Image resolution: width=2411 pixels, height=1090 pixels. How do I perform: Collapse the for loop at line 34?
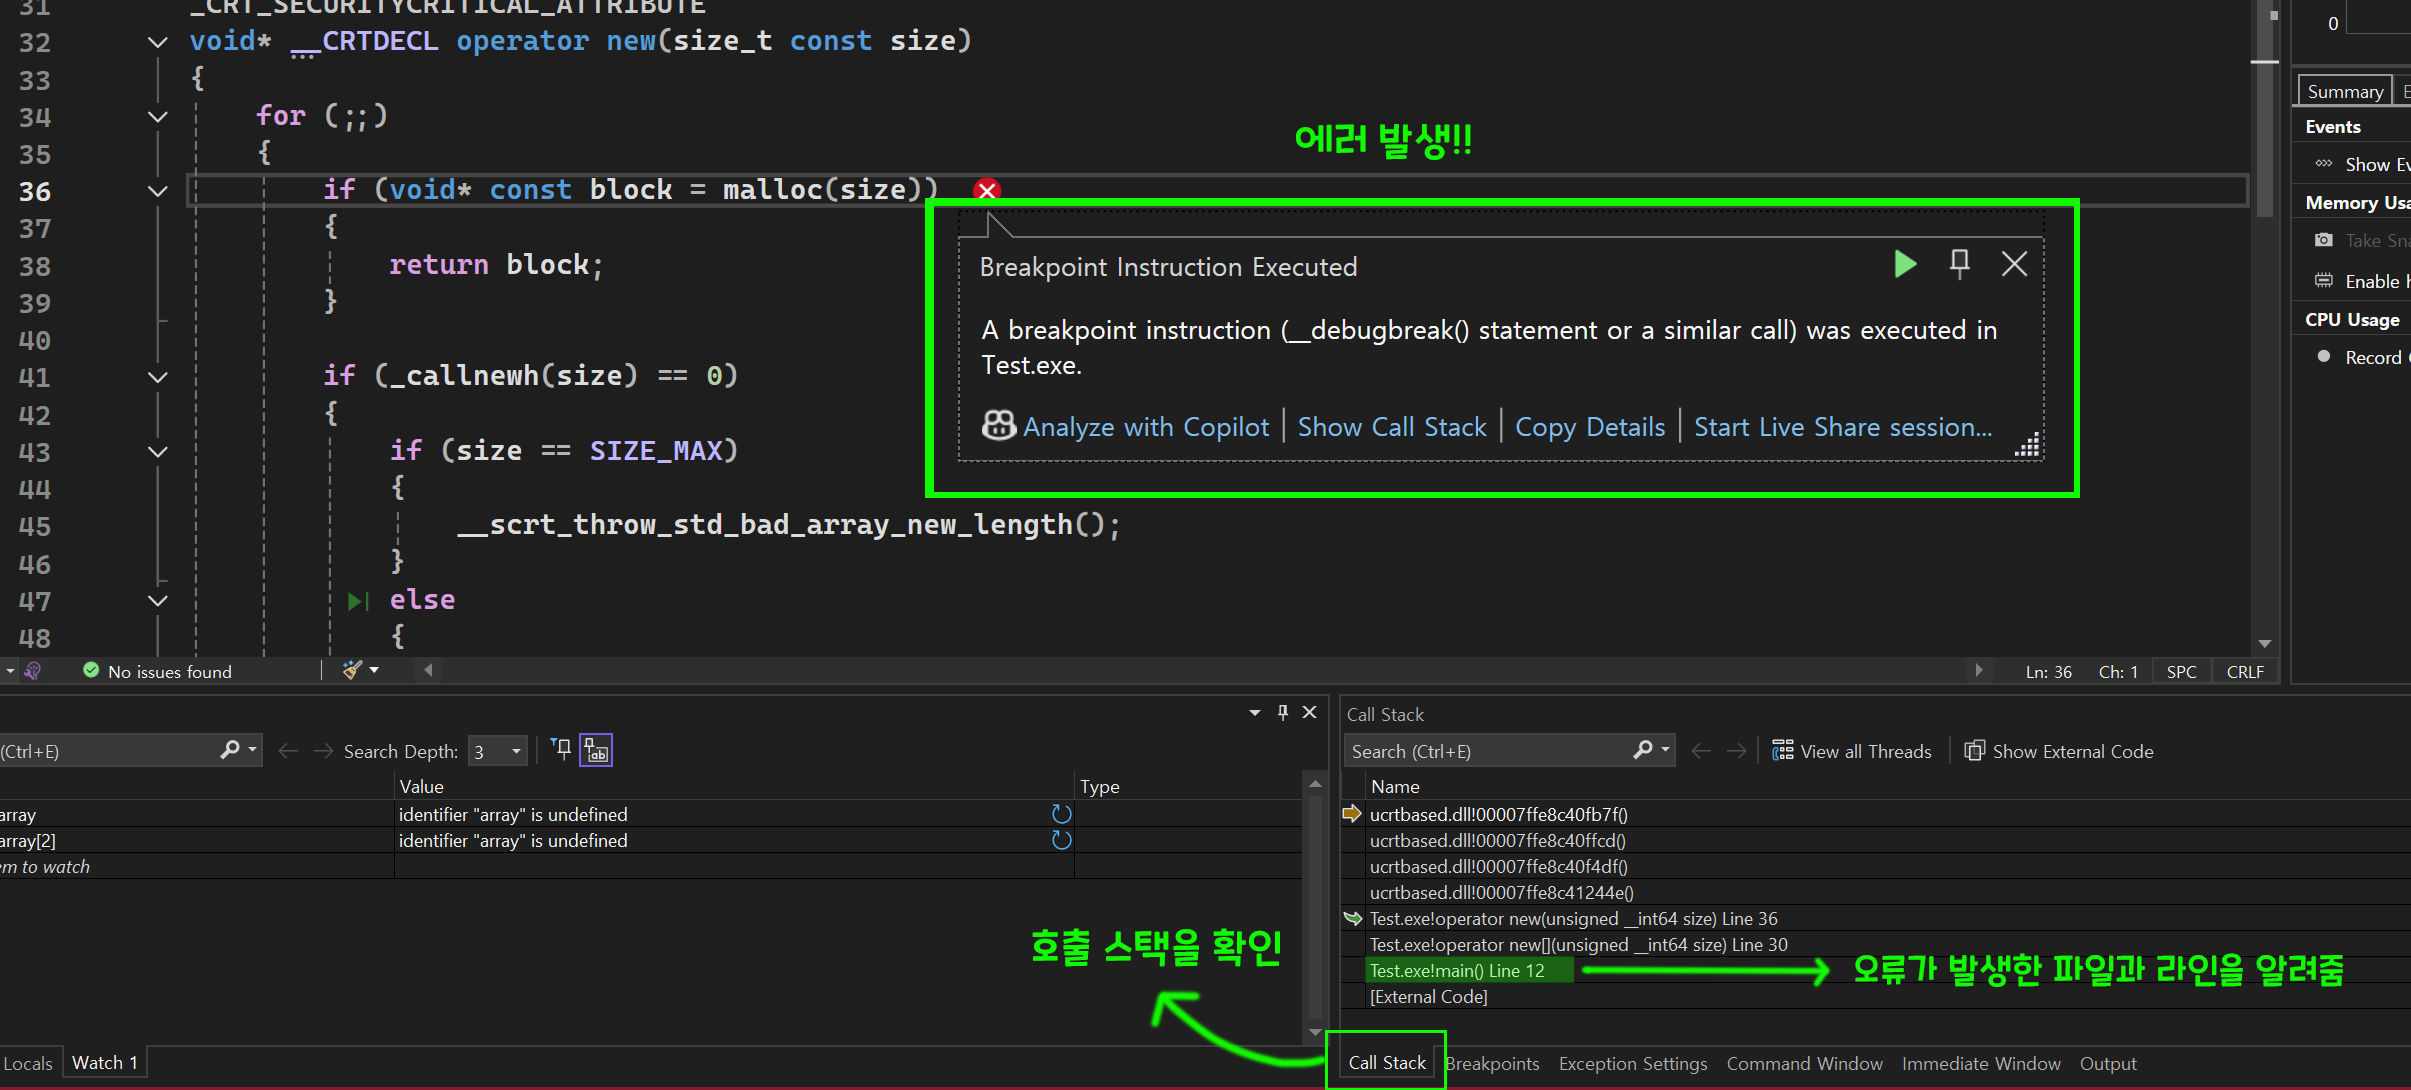click(x=157, y=116)
